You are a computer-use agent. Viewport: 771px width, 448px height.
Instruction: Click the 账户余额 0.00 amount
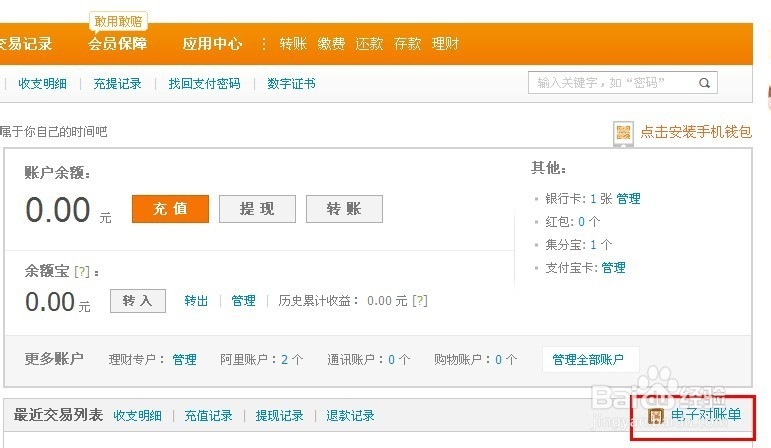[x=58, y=210]
